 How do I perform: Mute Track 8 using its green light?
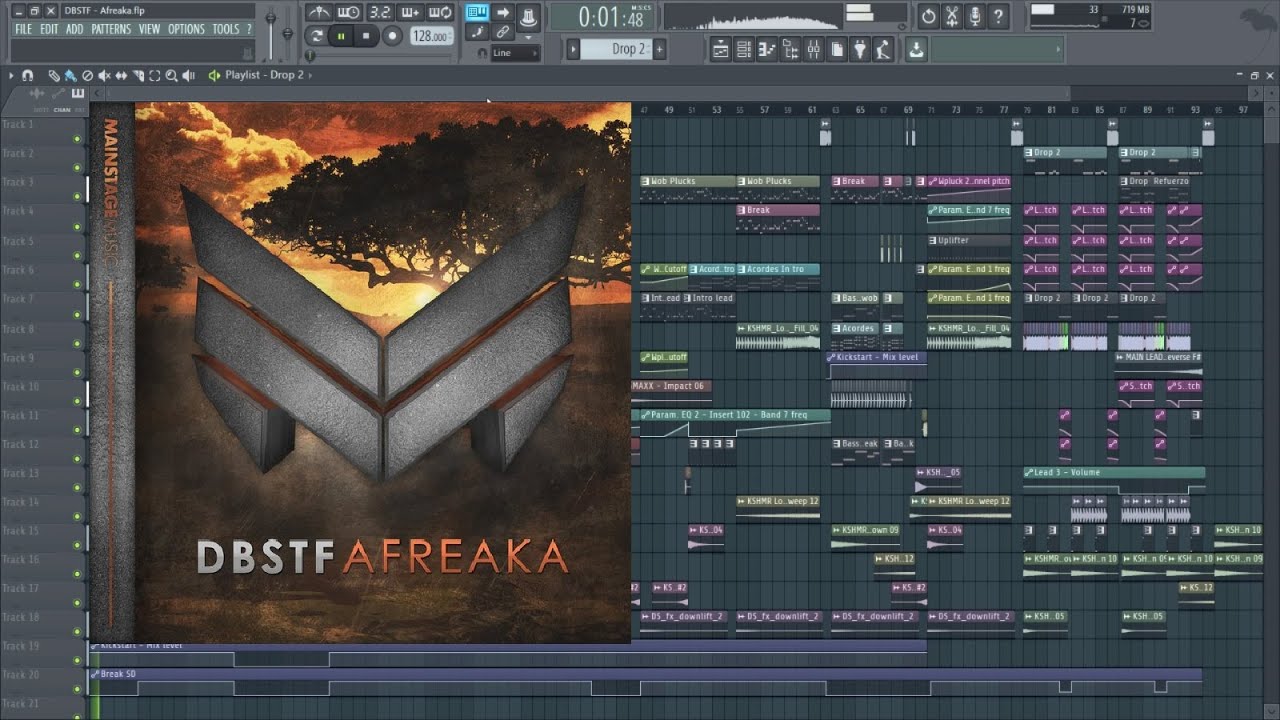(77, 343)
